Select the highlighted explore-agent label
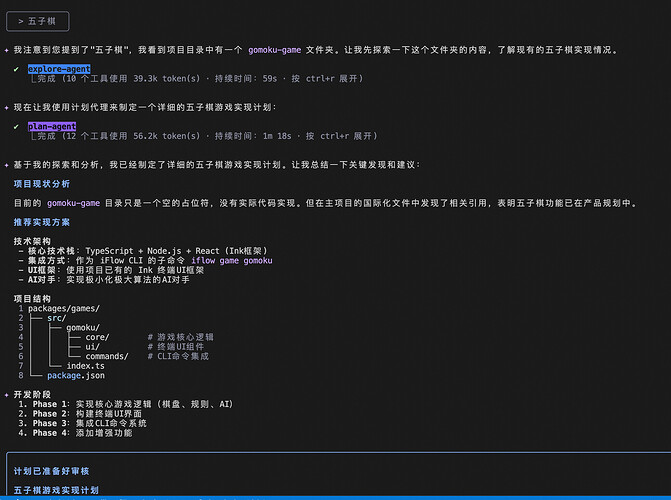Image resolution: width=671 pixels, height=500 pixels. [x=59, y=69]
